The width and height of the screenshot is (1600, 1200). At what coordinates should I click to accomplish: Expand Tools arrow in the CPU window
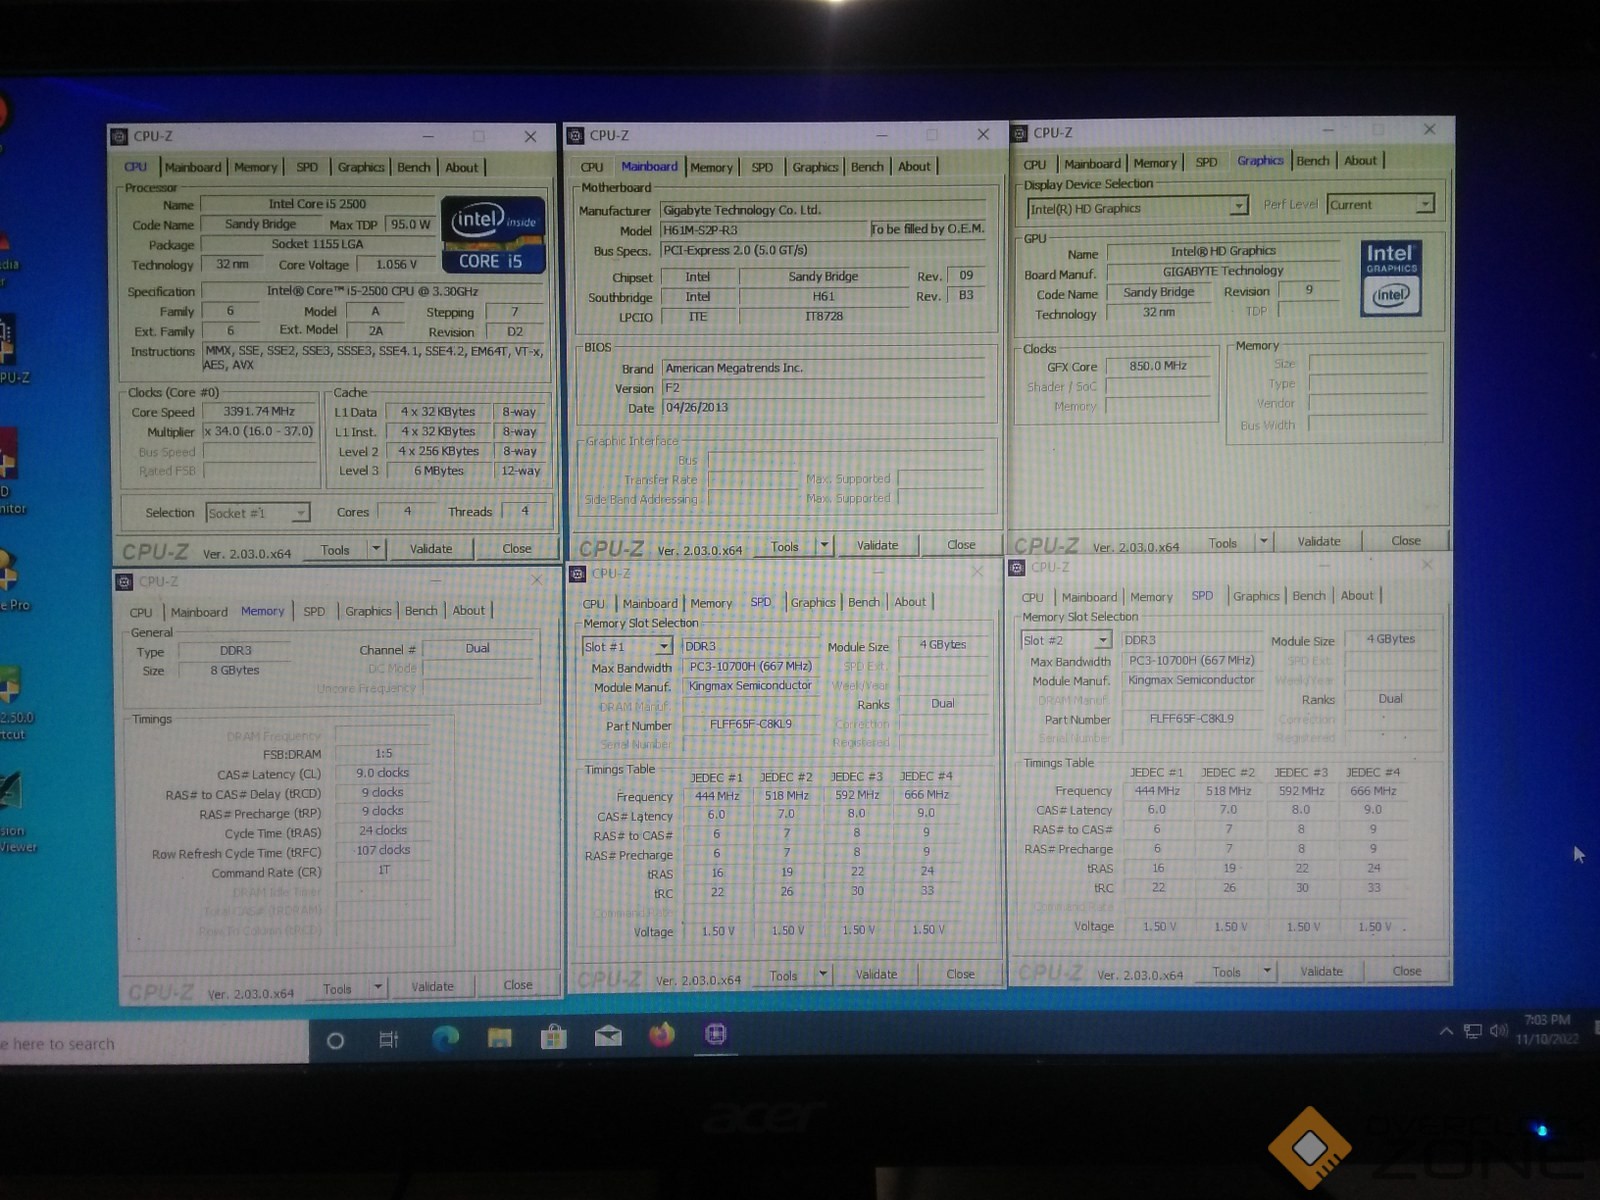(x=376, y=549)
